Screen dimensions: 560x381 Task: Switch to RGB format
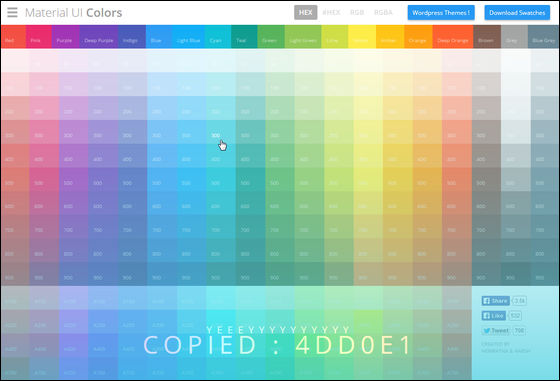[x=357, y=12]
